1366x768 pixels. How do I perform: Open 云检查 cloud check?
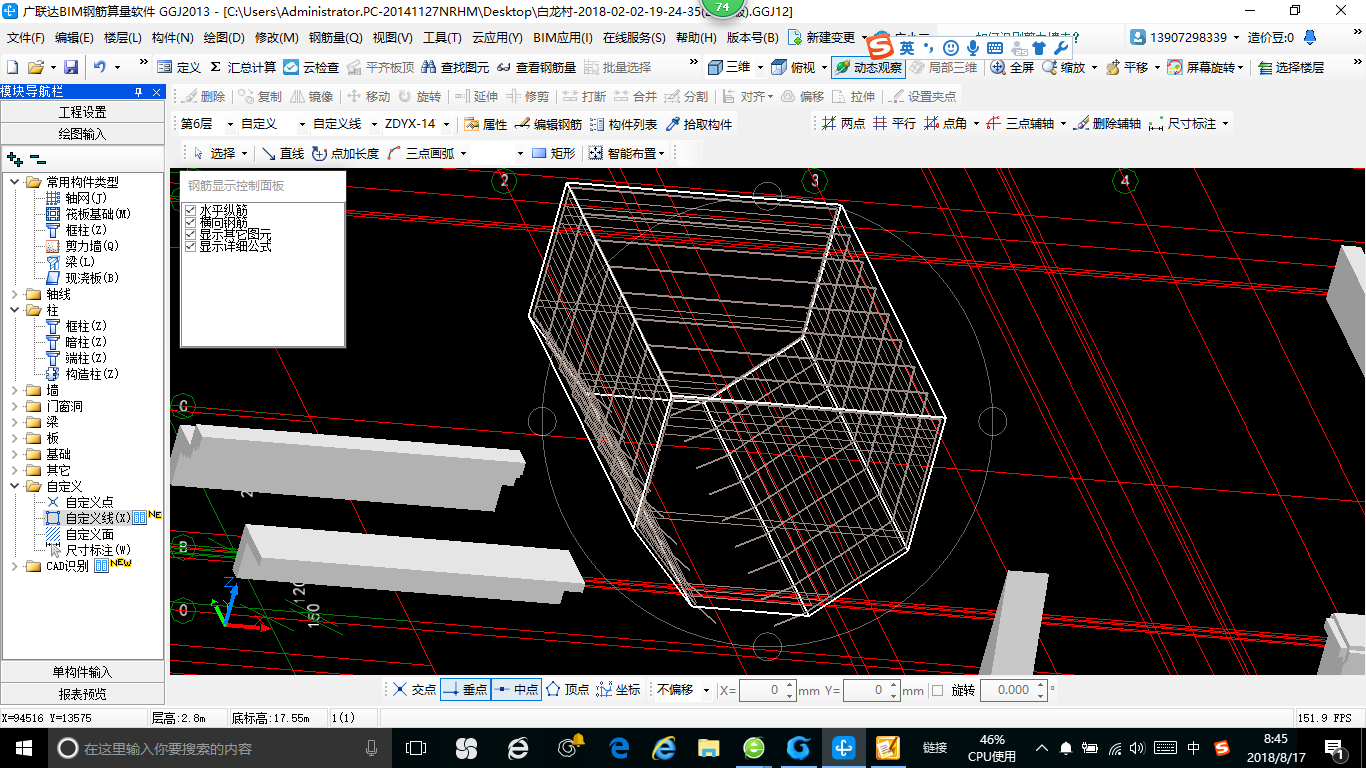click(x=311, y=67)
